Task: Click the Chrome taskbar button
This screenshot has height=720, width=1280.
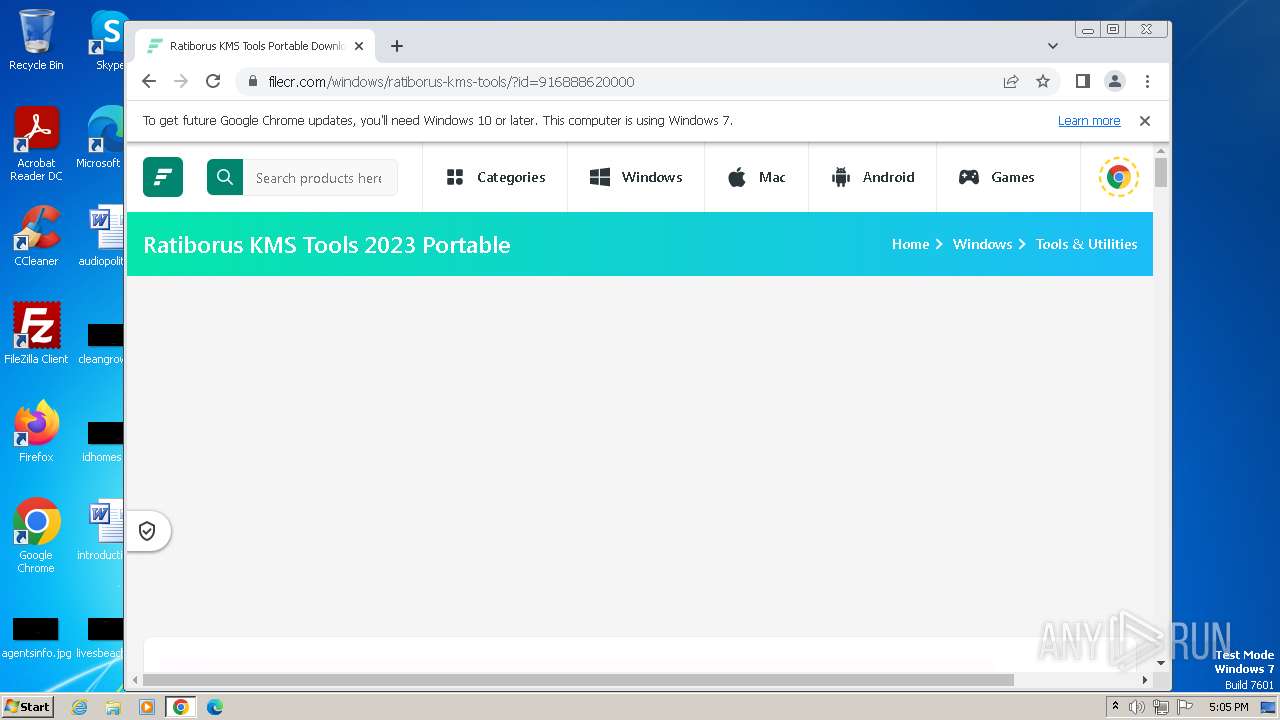Action: (x=181, y=707)
